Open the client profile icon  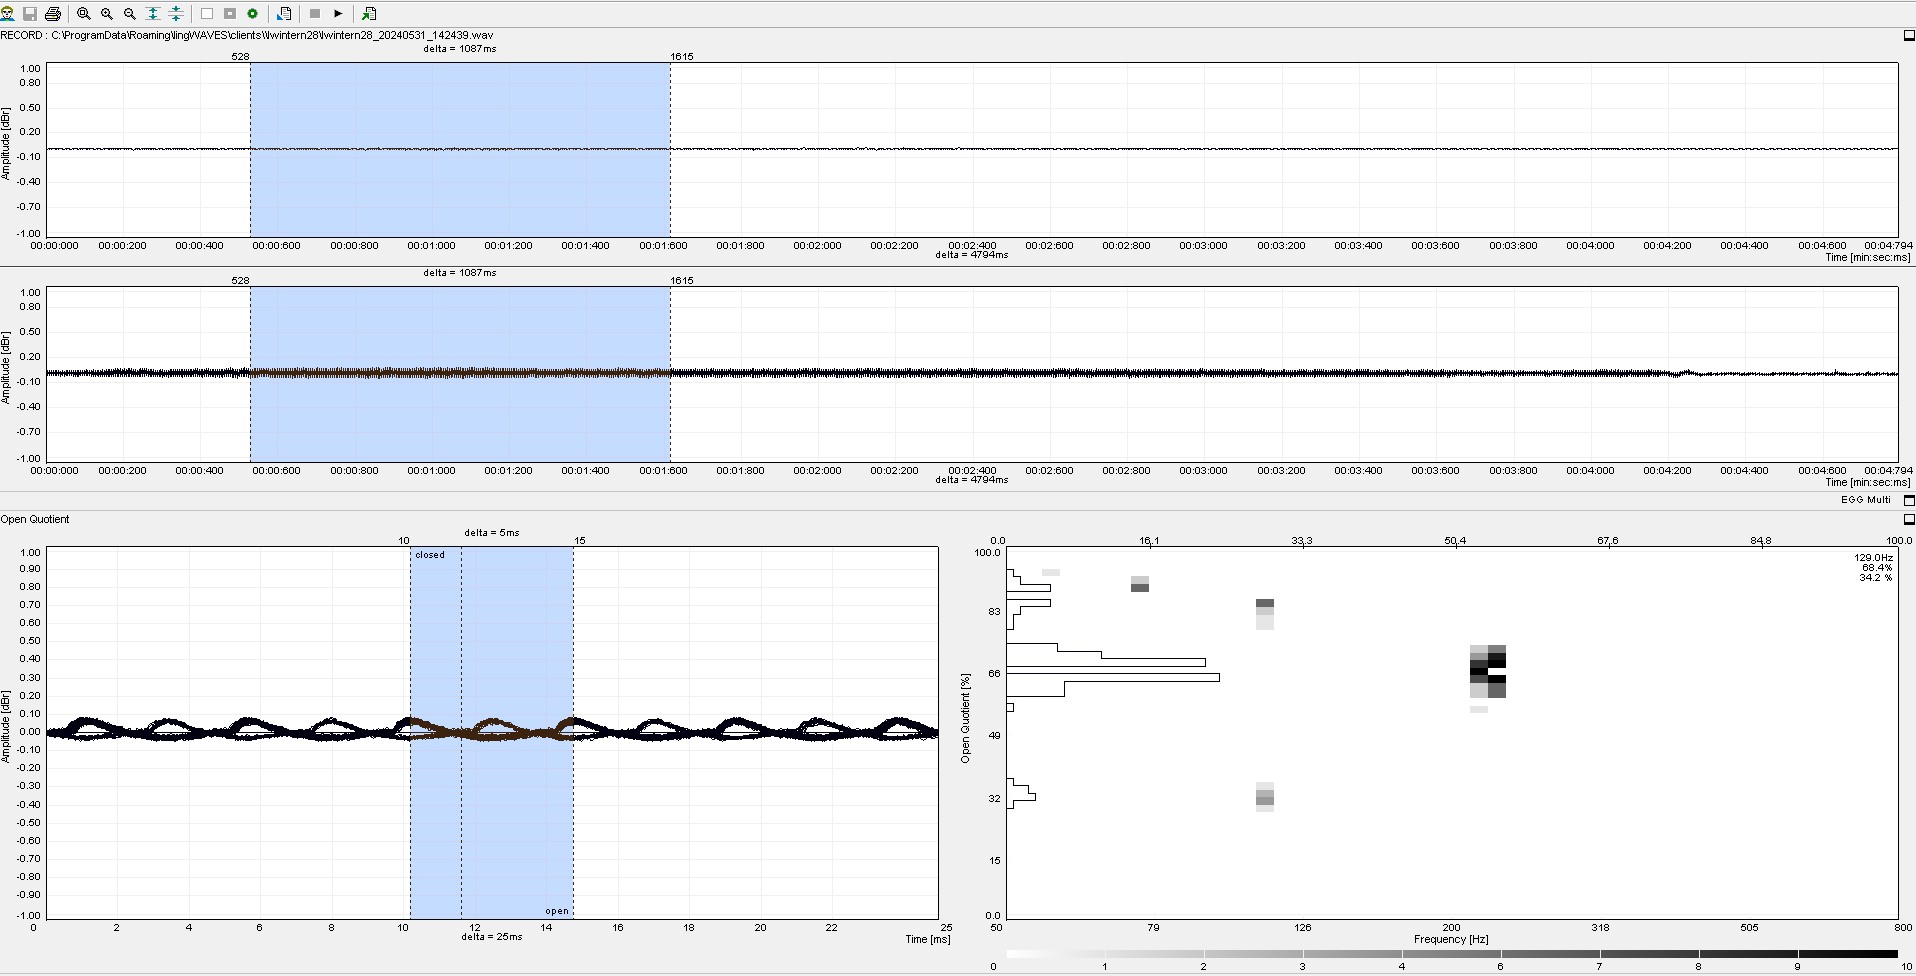click(x=7, y=14)
